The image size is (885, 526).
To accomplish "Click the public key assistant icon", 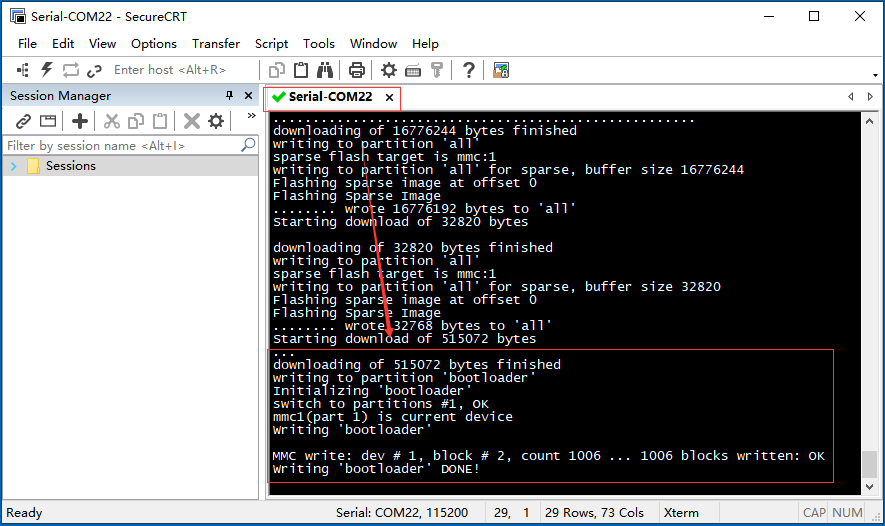I will (437, 70).
